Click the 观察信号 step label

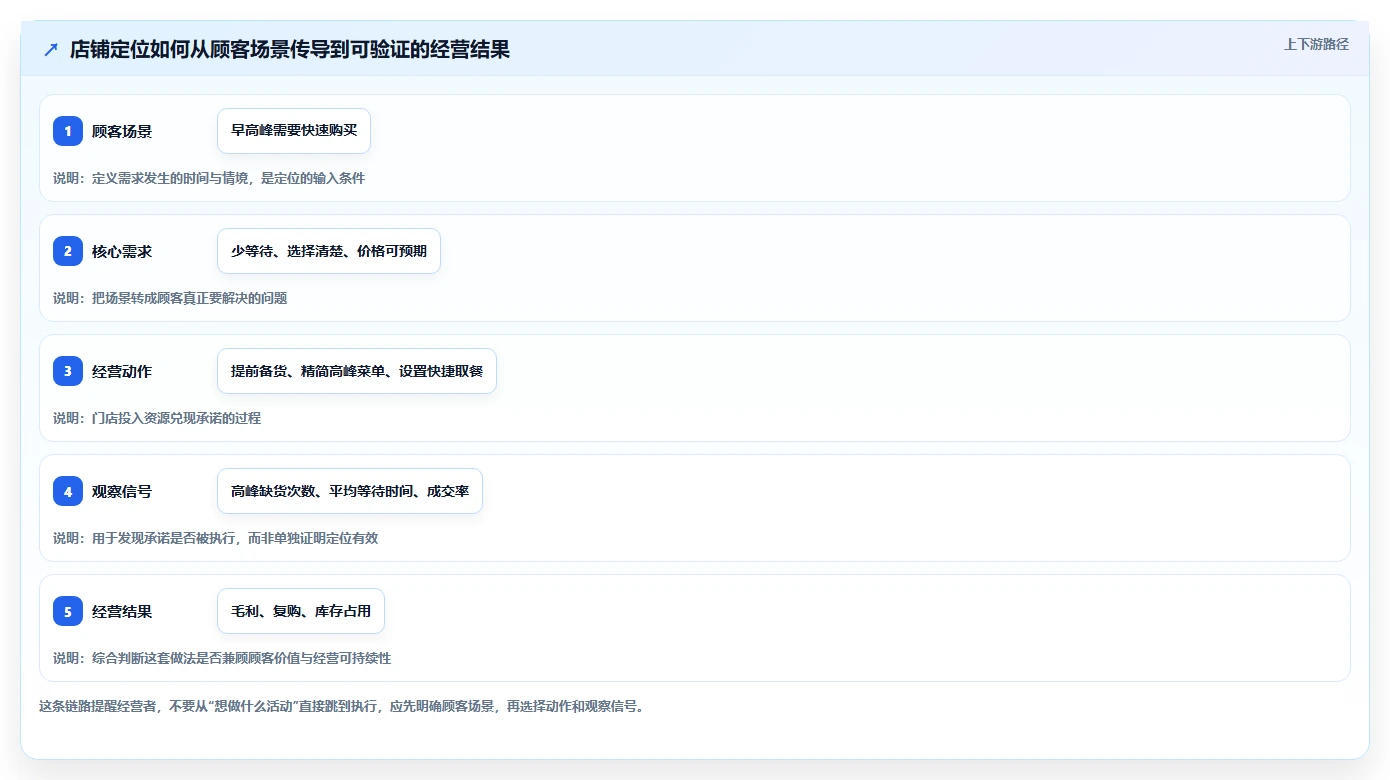(122, 491)
